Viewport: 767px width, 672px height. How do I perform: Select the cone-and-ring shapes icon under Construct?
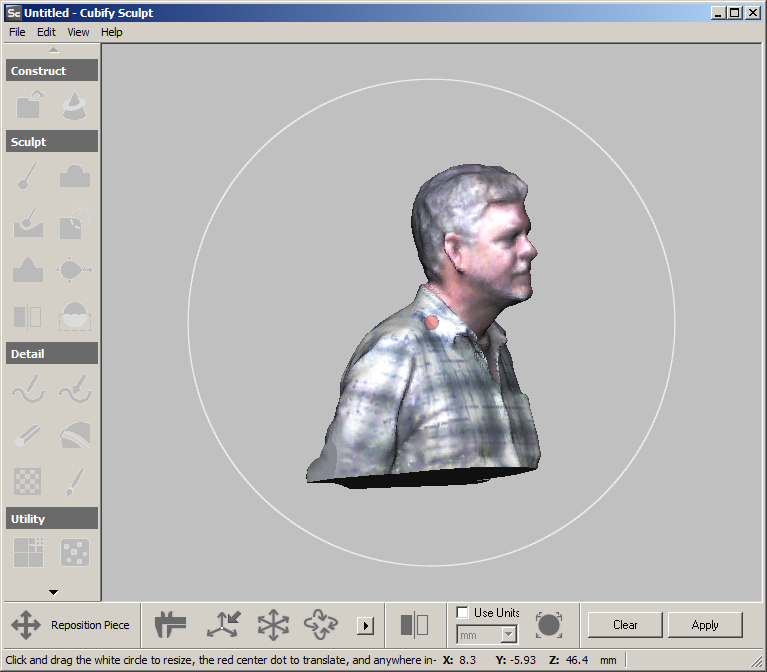74,105
